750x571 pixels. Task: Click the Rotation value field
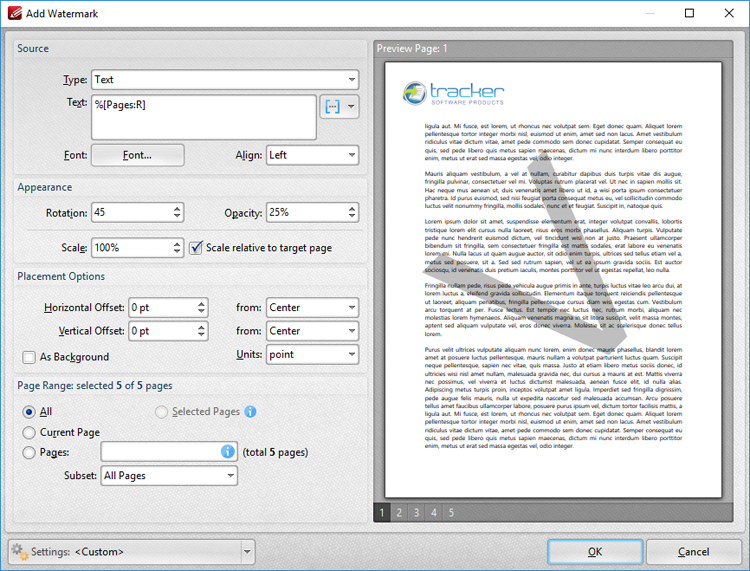pyautogui.click(x=131, y=212)
